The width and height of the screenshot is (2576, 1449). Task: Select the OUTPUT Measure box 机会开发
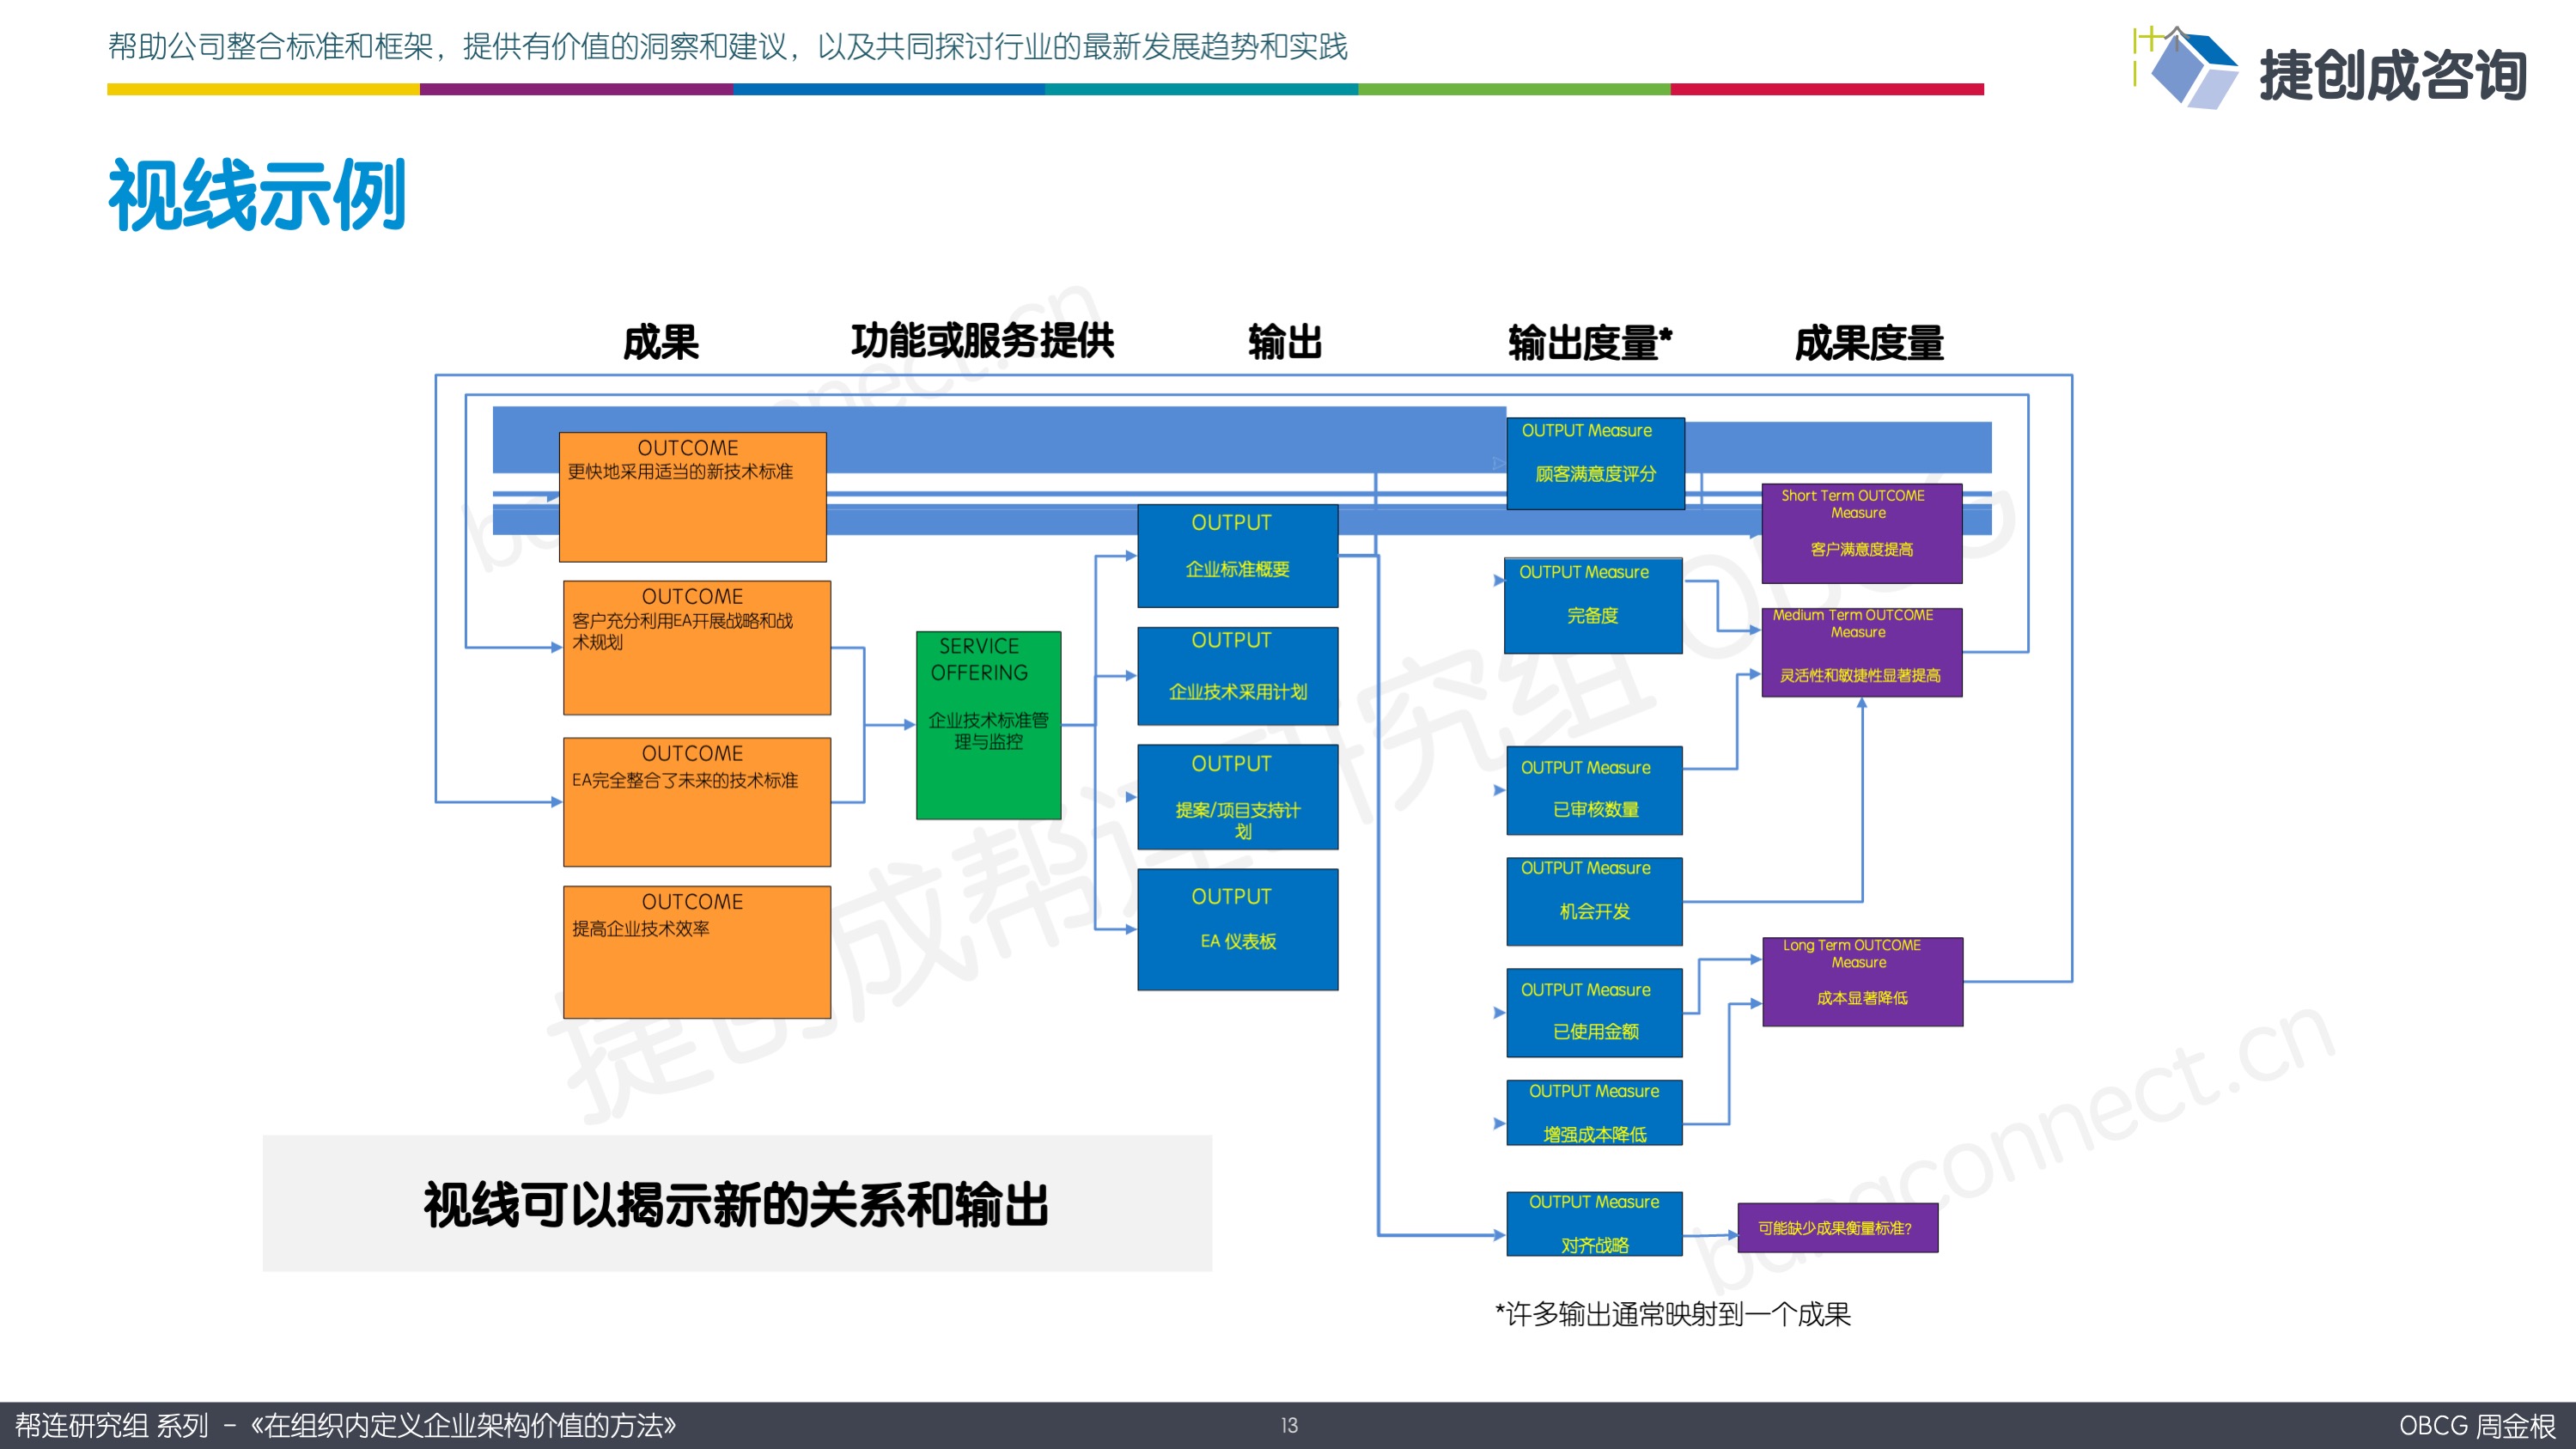[1594, 901]
